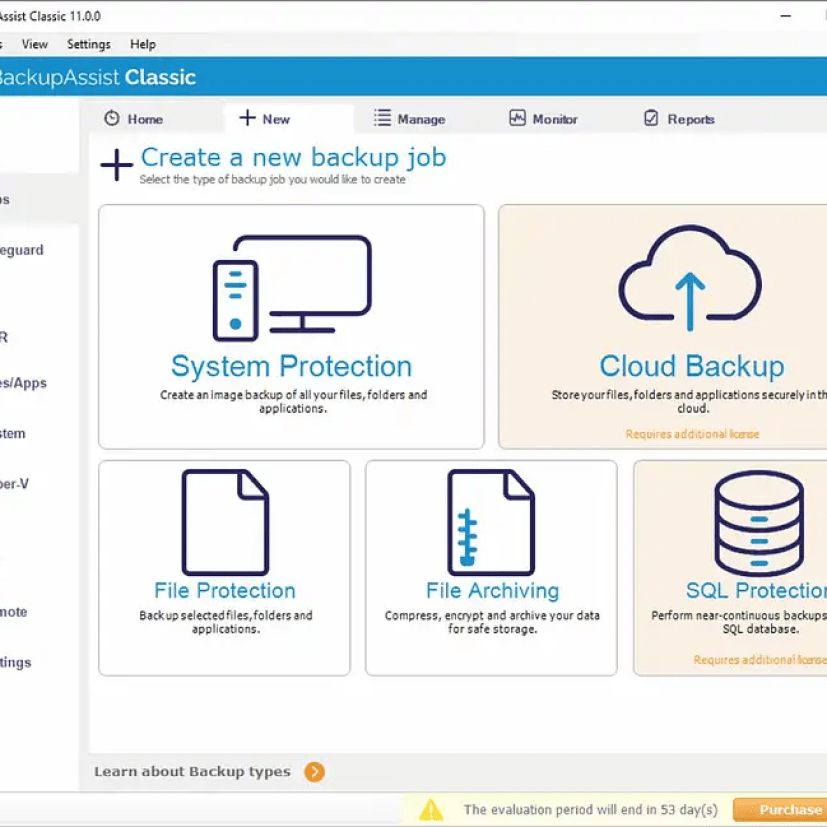This screenshot has width=827, height=827.
Task: Select the File Protection document icon
Action: [x=225, y=522]
